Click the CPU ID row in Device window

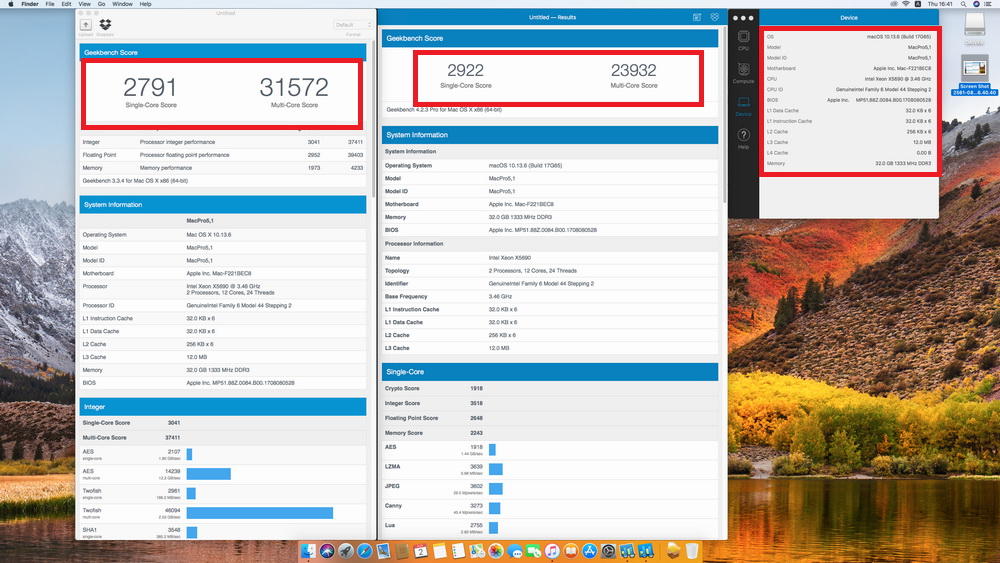pyautogui.click(x=849, y=89)
